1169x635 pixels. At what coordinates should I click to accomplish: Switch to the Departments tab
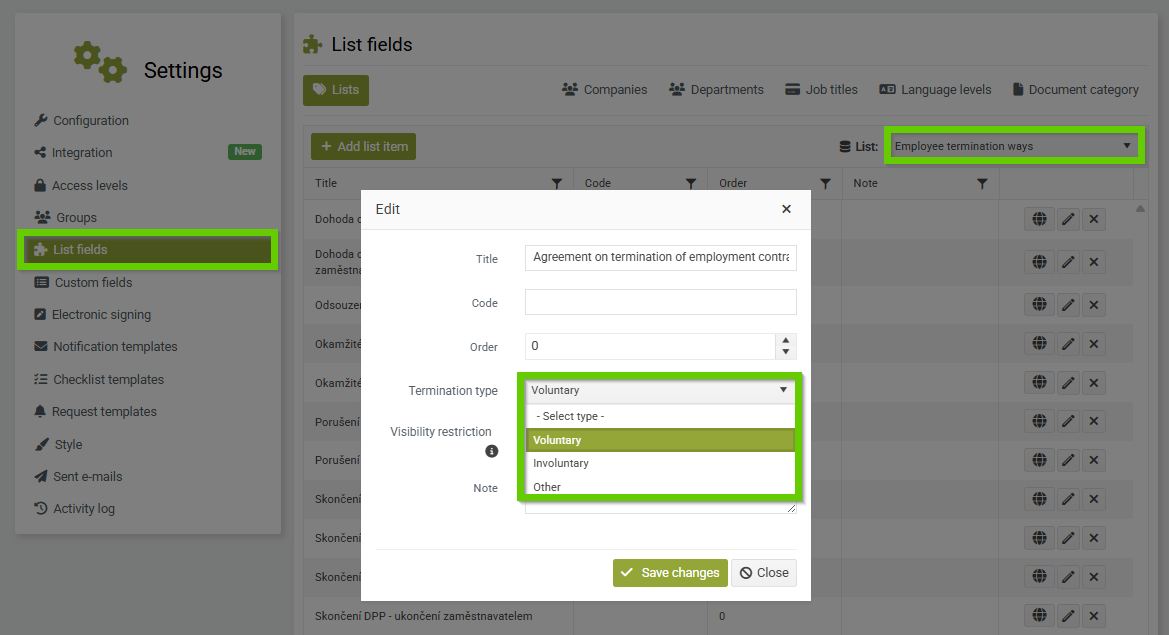pos(716,90)
